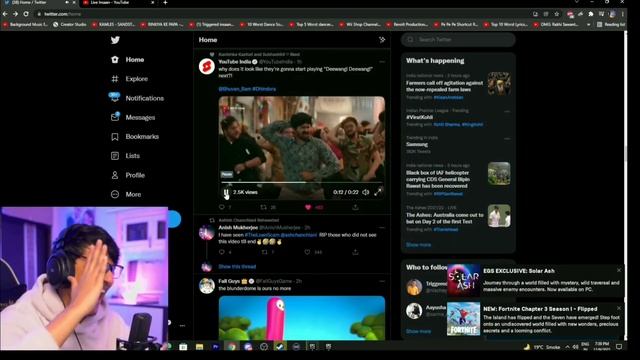Image resolution: width=640 pixels, height=360 pixels.
Task: Open the Fall Guys tweet image
Action: pos(302,318)
